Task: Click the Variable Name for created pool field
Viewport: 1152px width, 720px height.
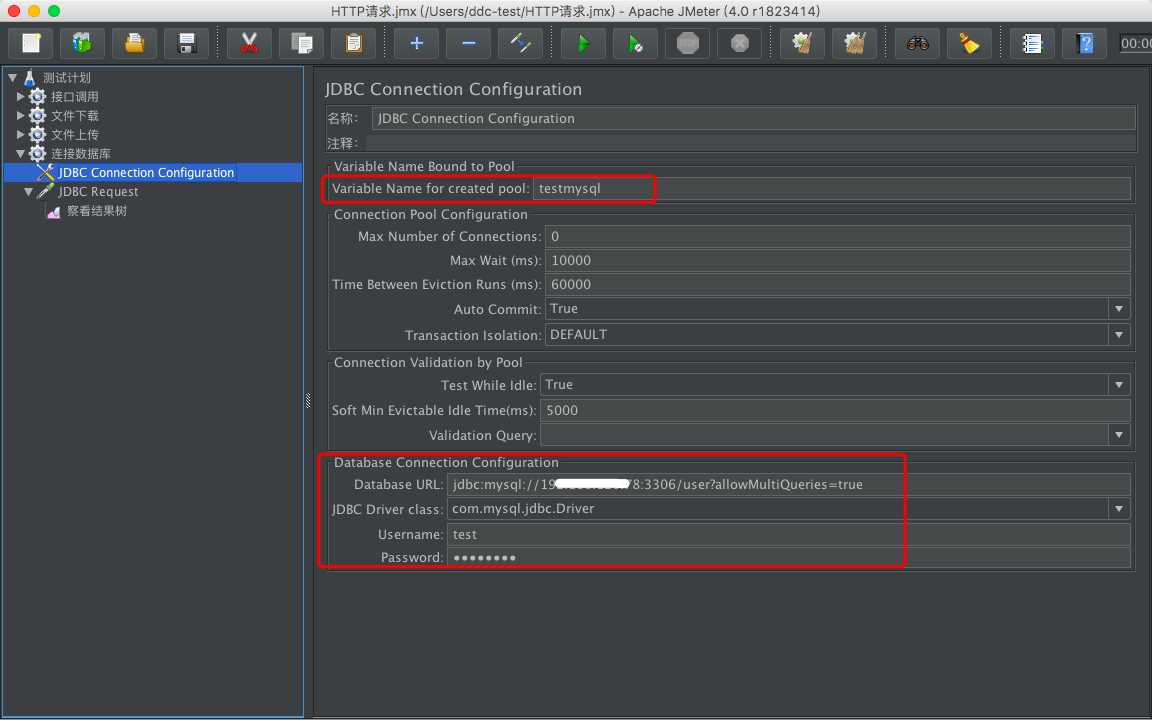Action: 832,189
